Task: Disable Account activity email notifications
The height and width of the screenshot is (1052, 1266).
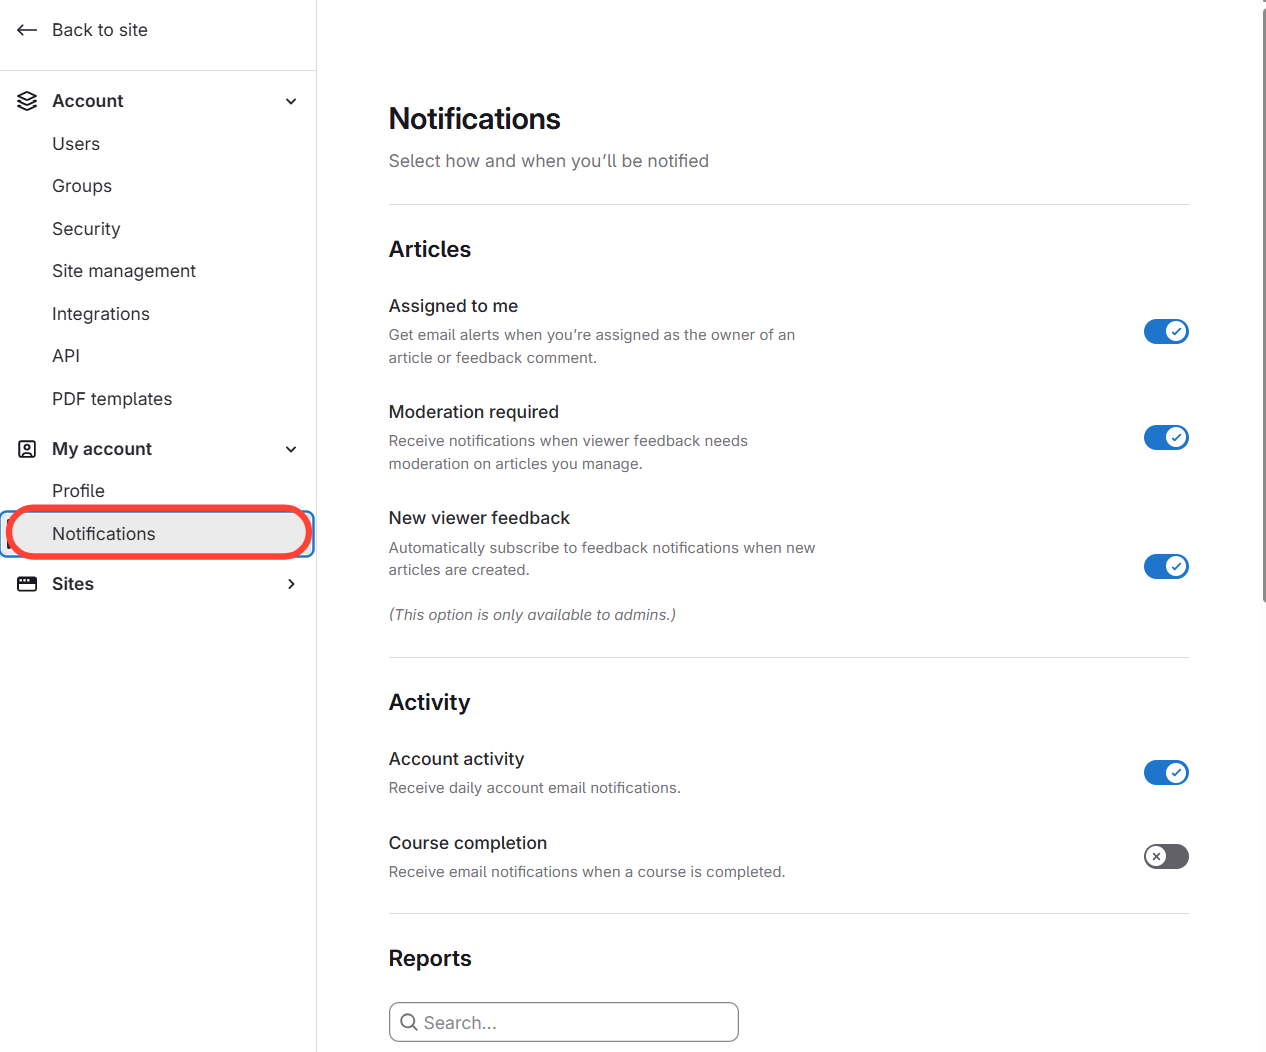Action: (1165, 772)
